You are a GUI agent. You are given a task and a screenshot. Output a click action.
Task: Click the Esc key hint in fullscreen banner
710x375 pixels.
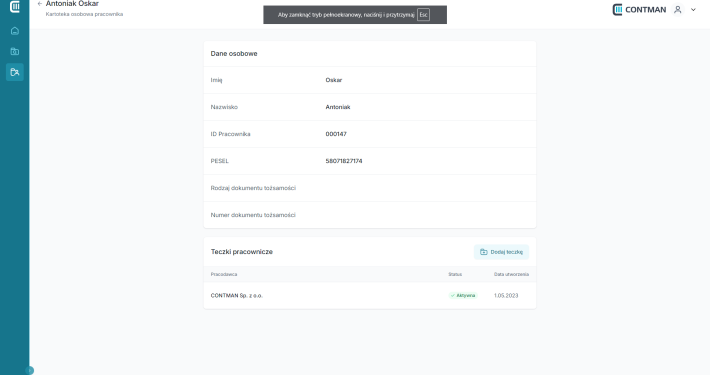point(423,14)
